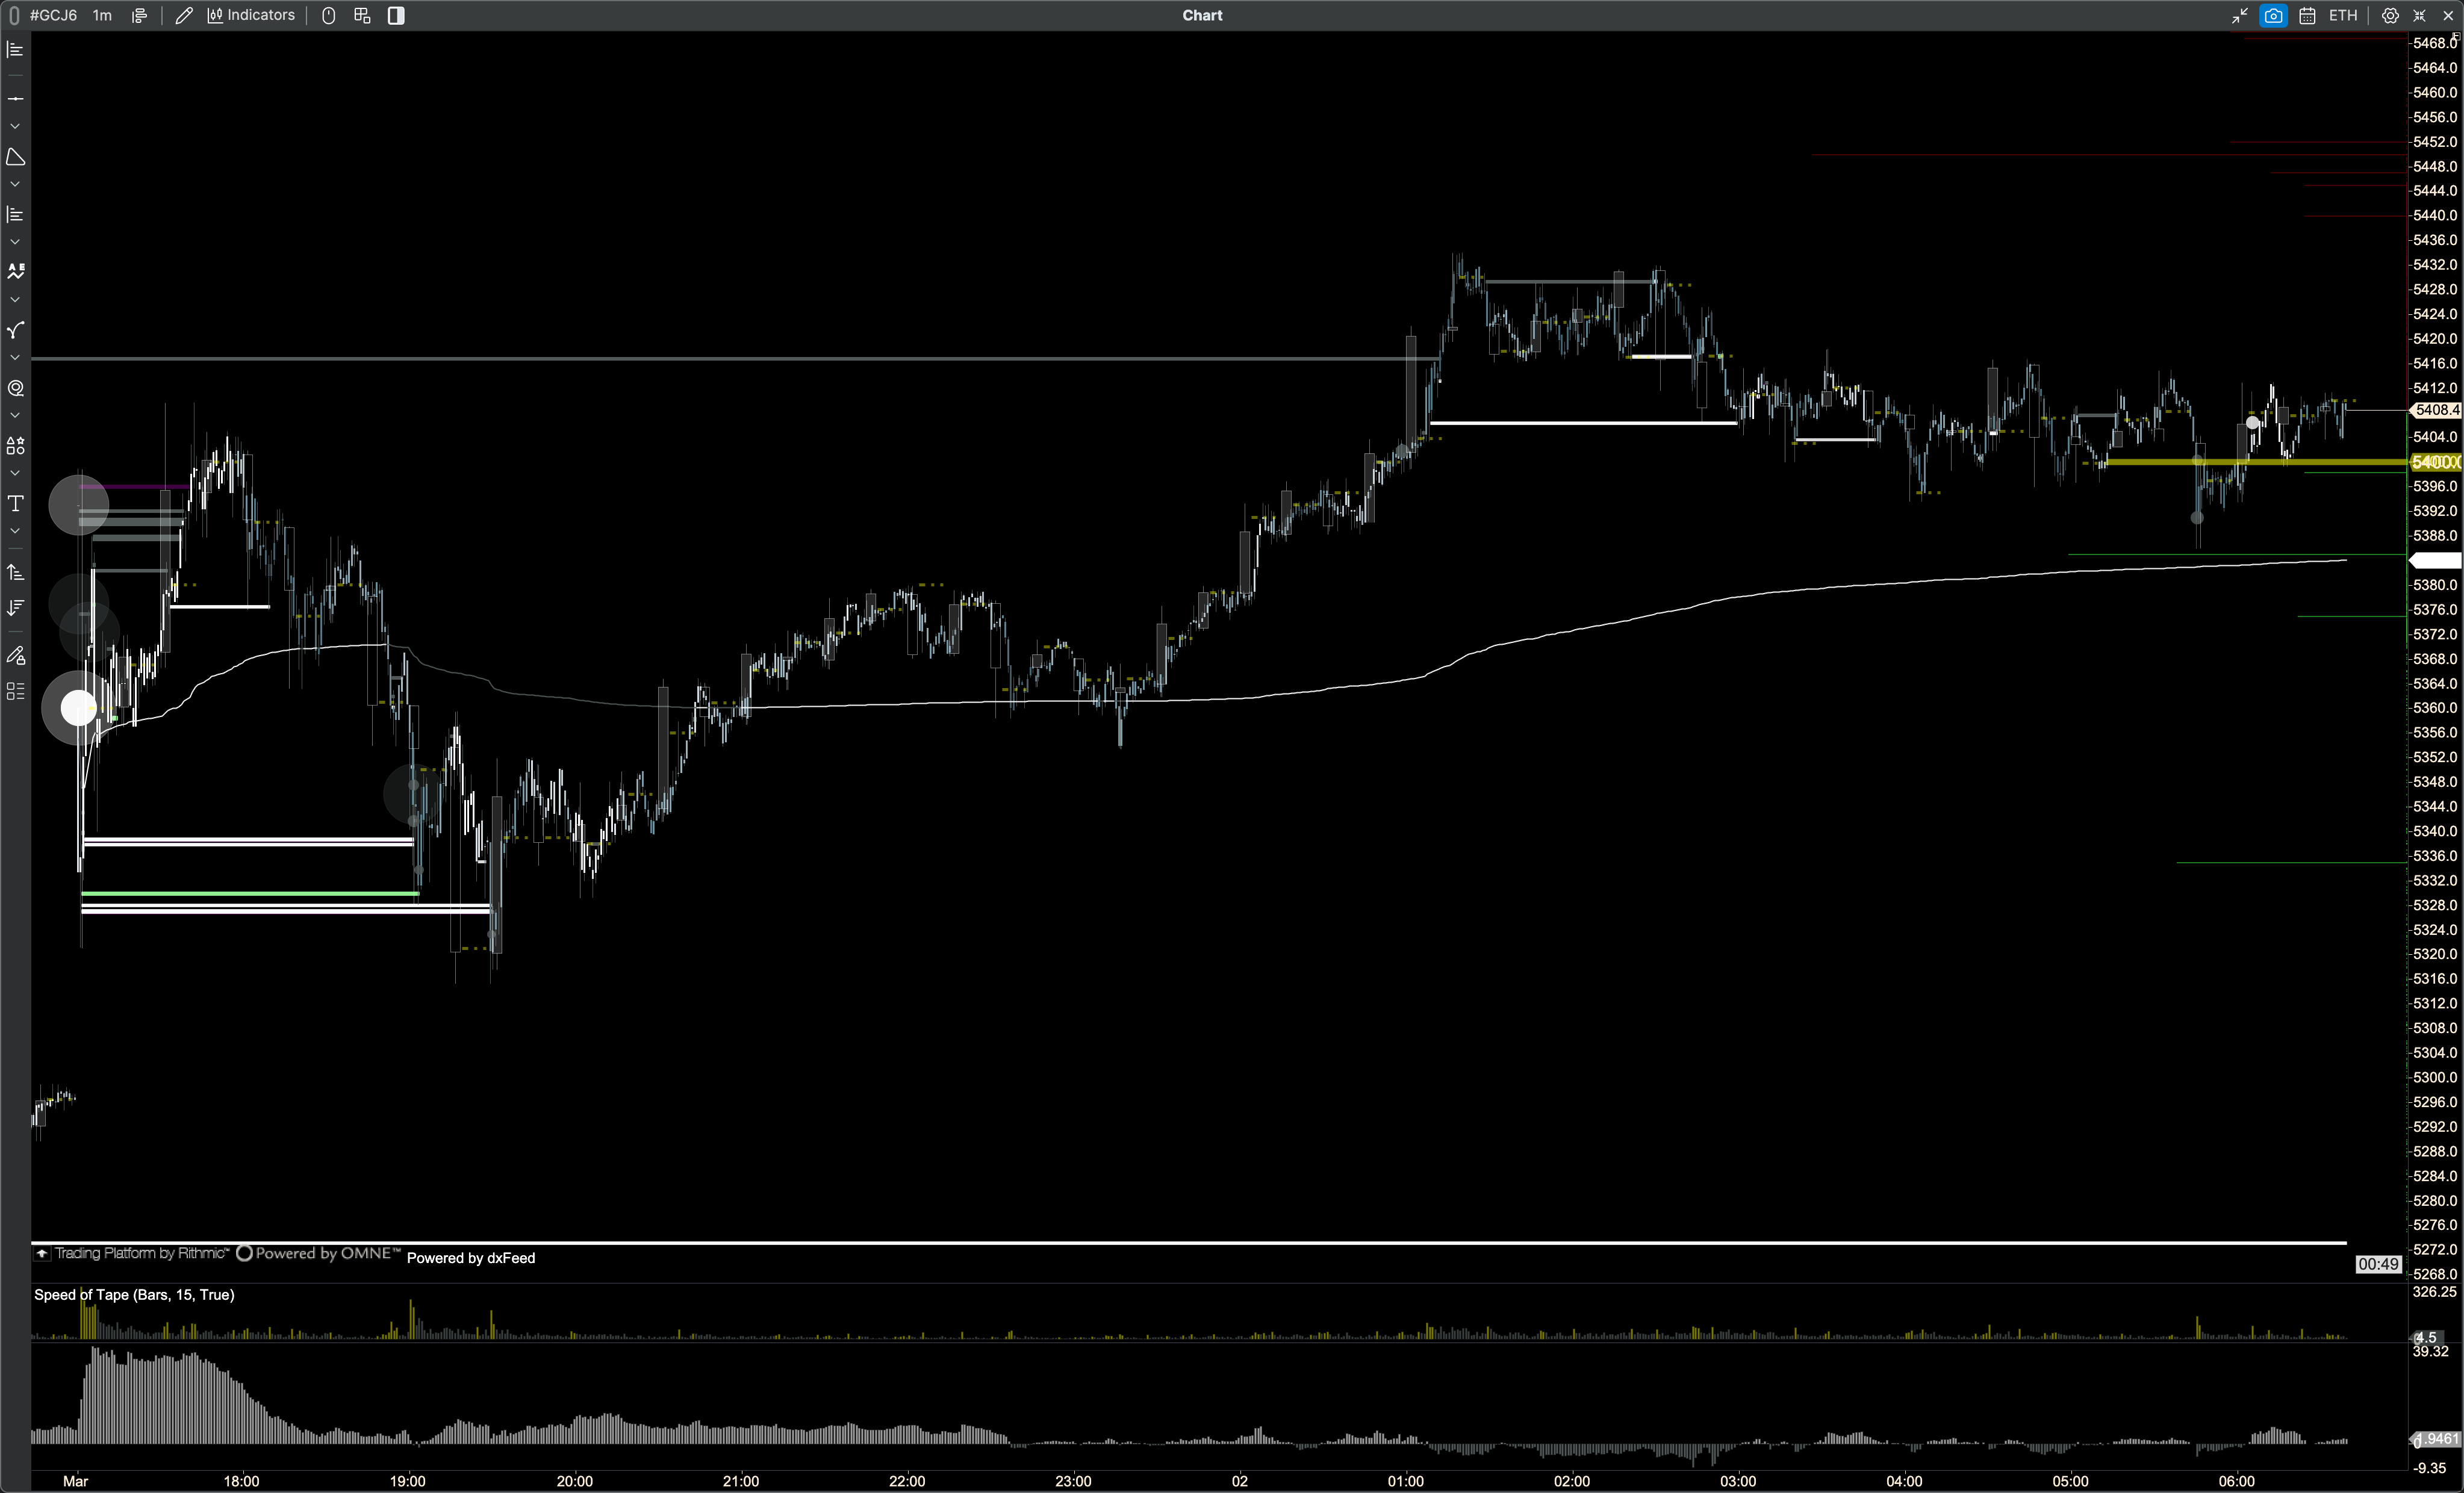Toggle the right side panel icon
Screen dimensions: 2464x1493
coord(396,15)
